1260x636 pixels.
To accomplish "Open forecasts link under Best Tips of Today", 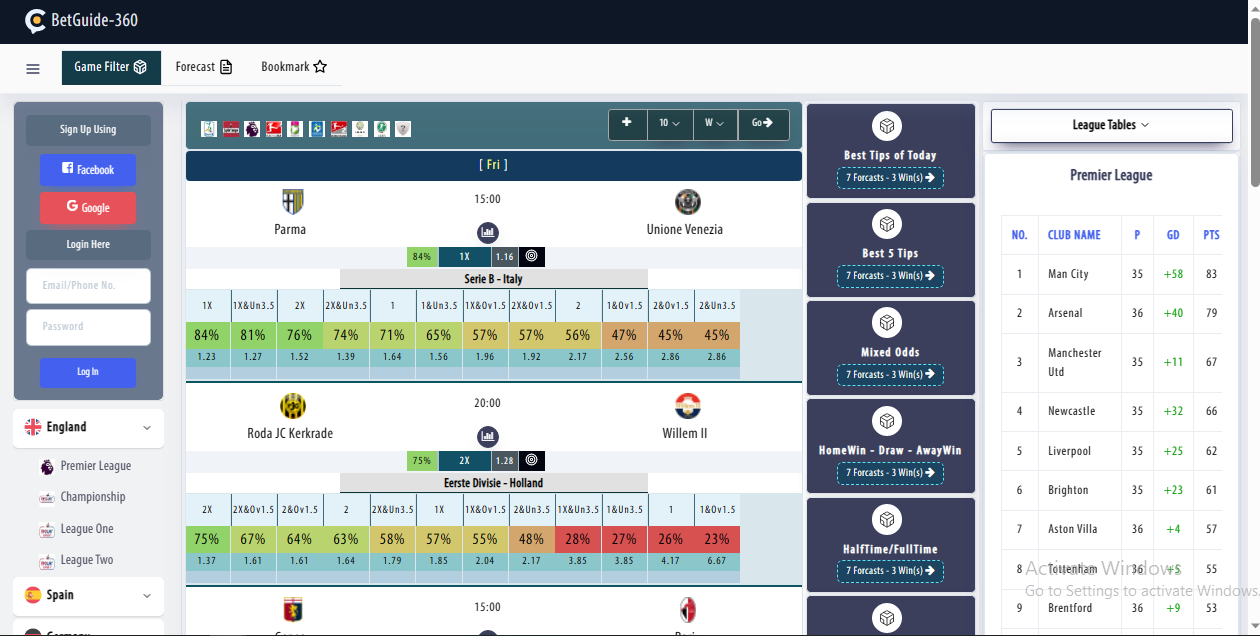I will pos(890,178).
